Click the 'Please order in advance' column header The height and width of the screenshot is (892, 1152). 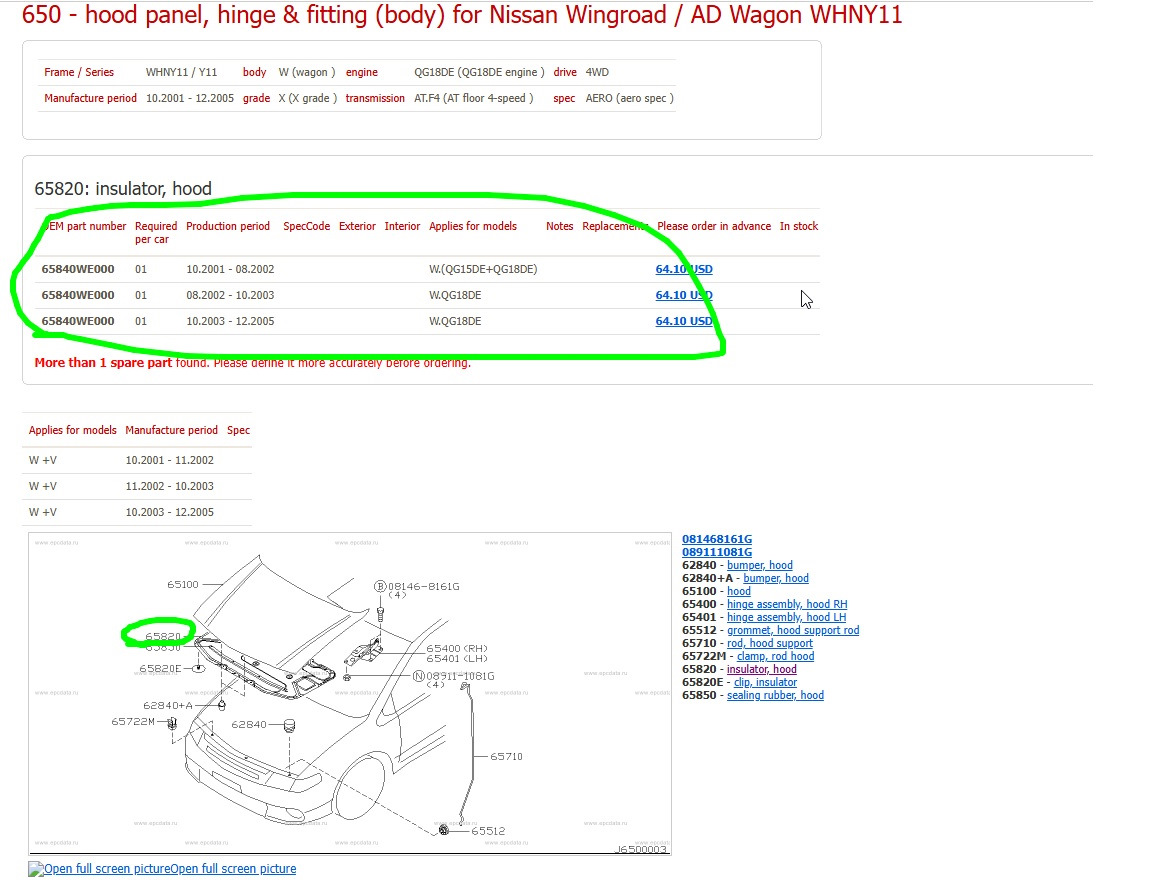(x=714, y=226)
